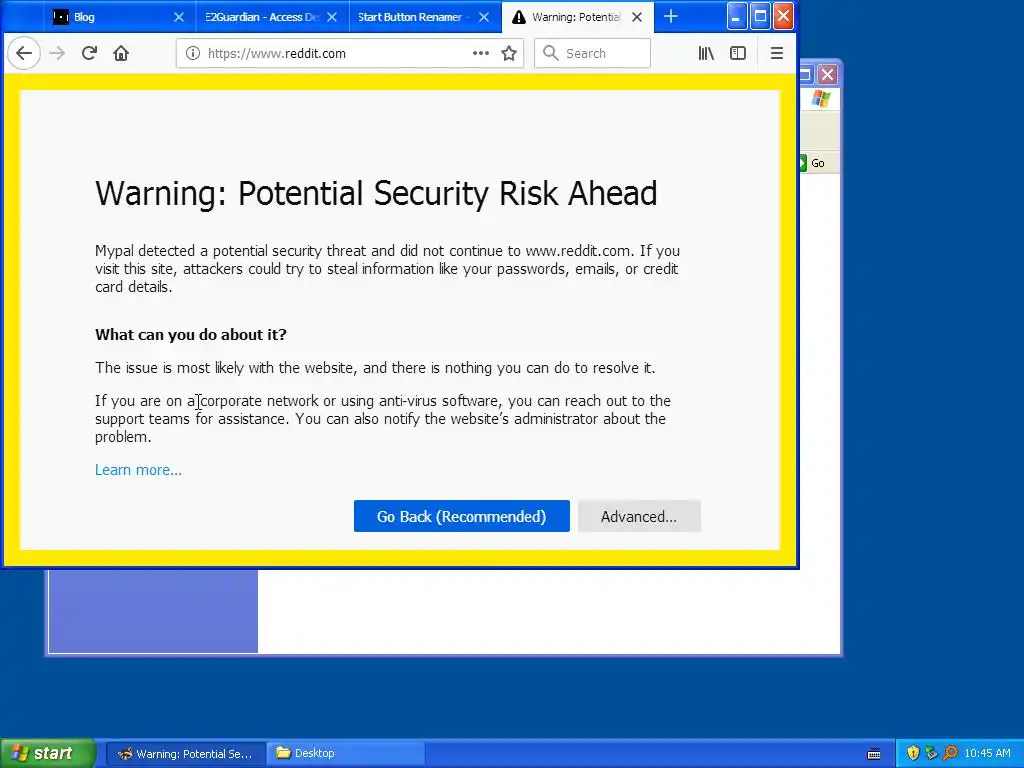1024x768 pixels.
Task: Switch to E2Guardian - Access Denied tab
Action: [x=272, y=18]
